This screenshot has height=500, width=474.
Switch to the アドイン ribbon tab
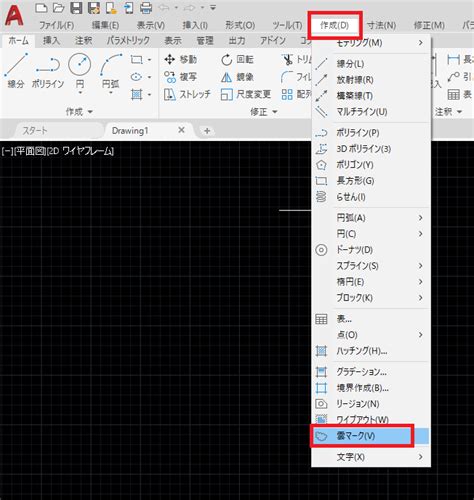click(x=273, y=41)
